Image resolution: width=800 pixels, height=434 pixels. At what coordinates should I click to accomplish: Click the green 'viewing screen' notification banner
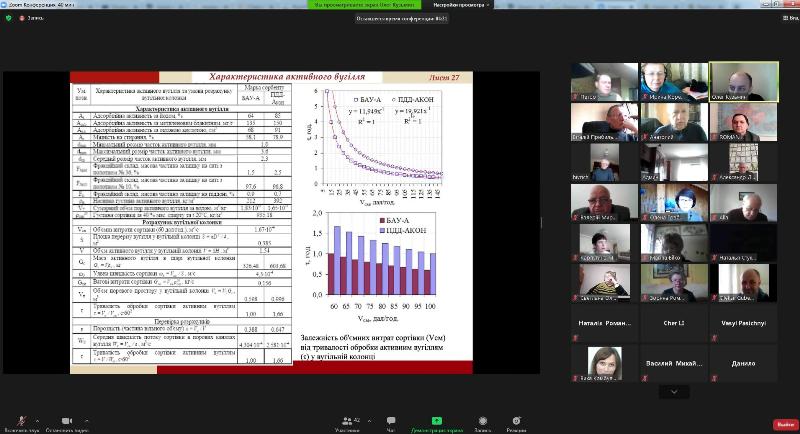[364, 5]
